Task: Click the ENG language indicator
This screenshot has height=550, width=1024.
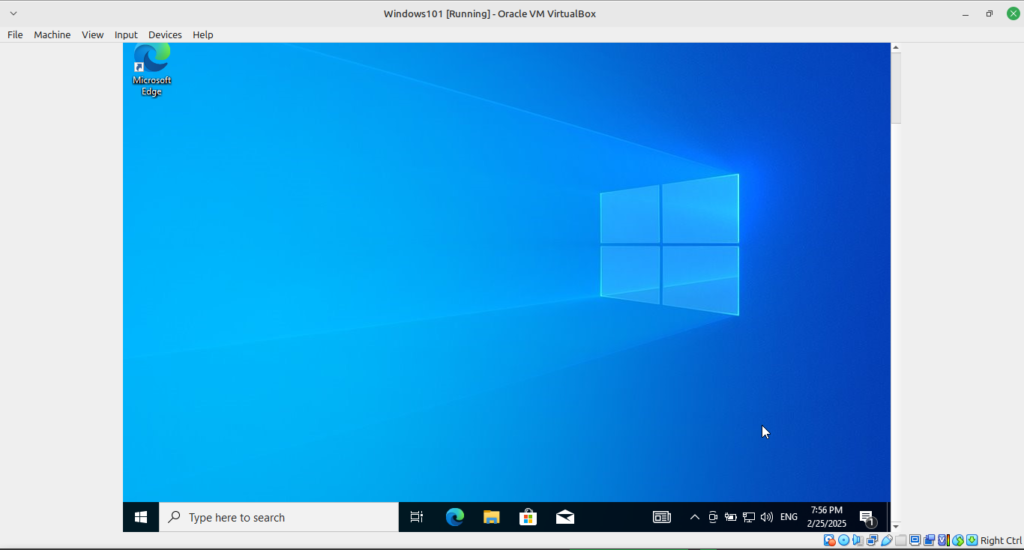Action: (789, 517)
